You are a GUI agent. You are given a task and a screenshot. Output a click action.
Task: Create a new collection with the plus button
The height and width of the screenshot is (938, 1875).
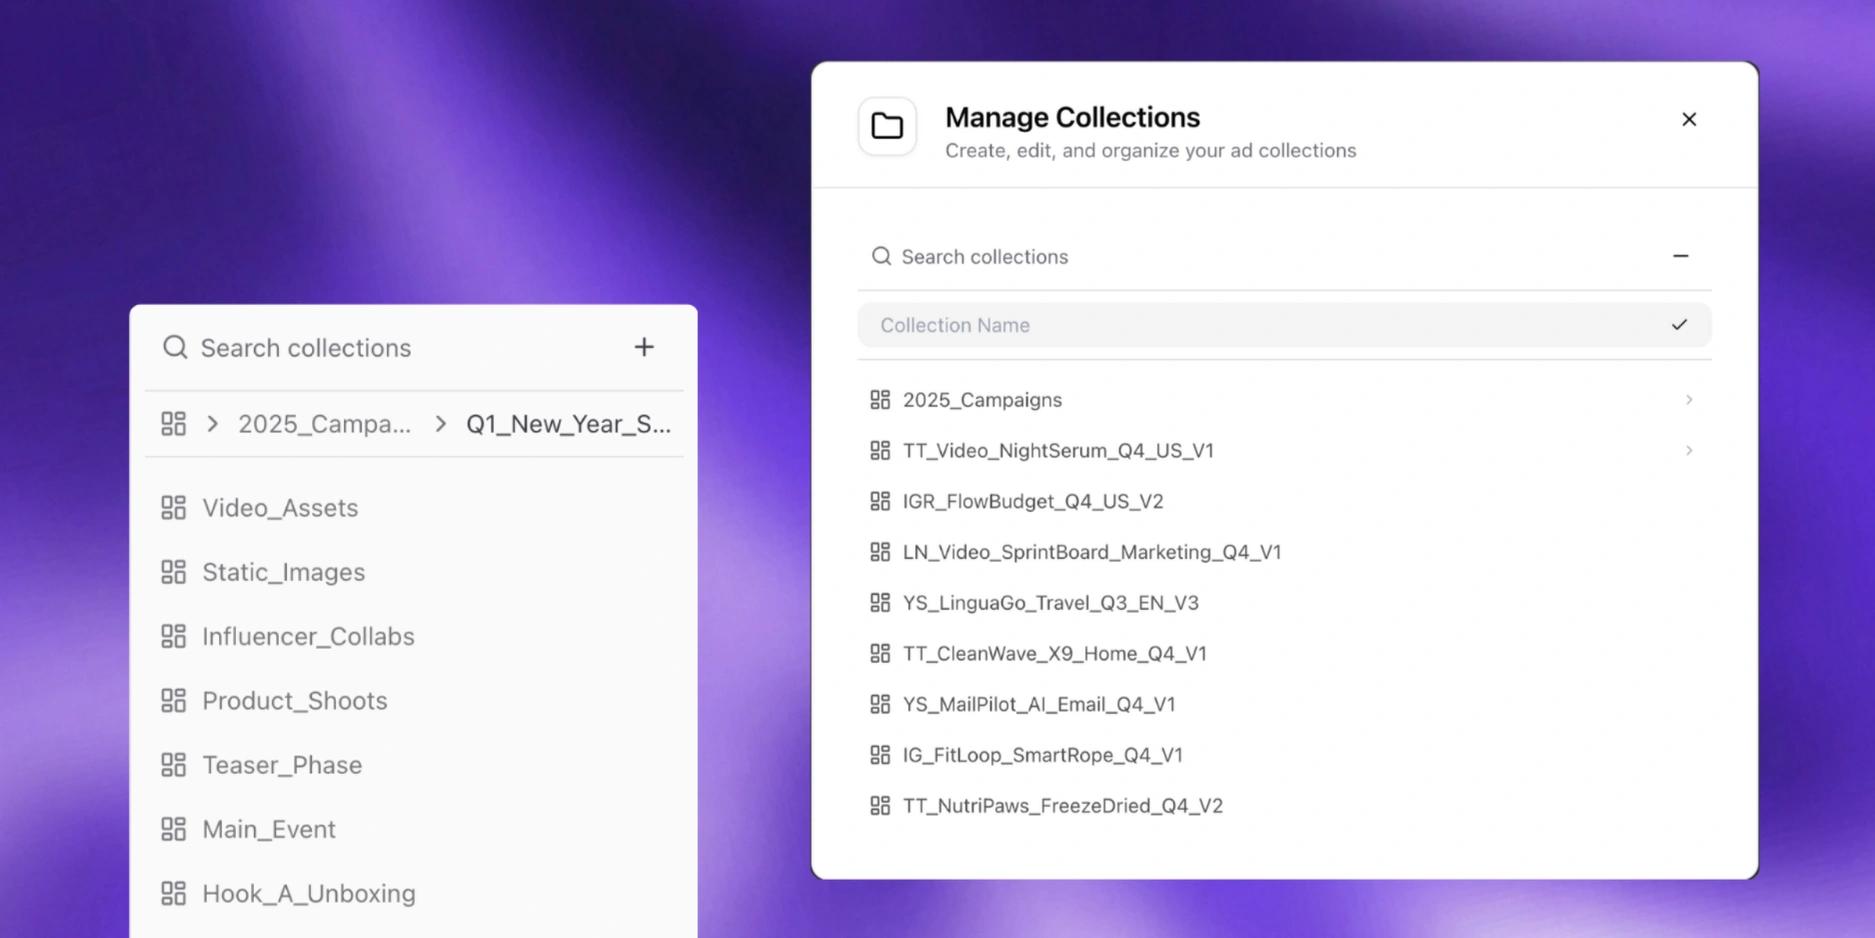point(644,347)
